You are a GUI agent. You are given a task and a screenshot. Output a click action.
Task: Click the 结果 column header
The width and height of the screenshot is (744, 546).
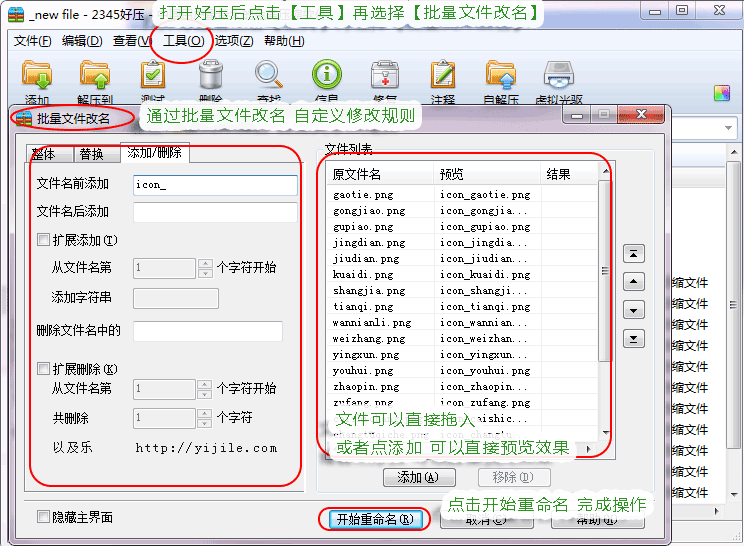pos(569,174)
